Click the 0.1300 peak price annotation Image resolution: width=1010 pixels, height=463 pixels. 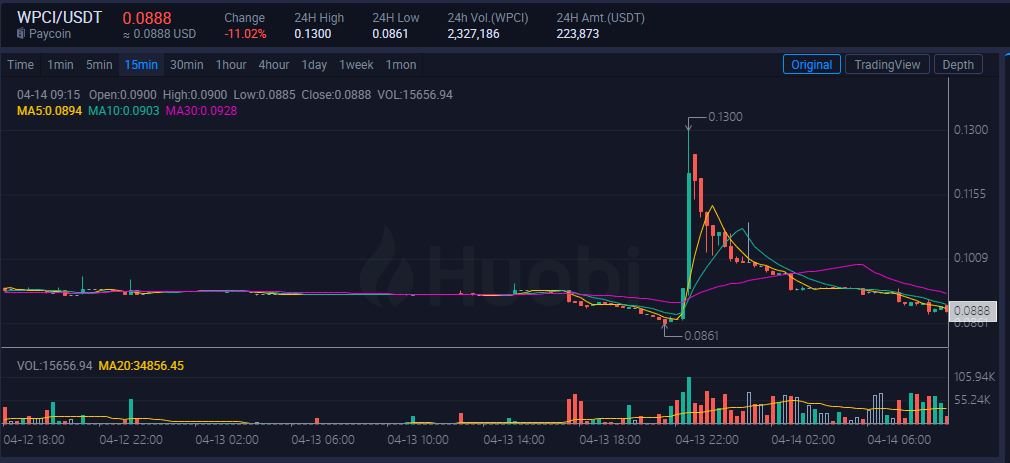point(725,117)
